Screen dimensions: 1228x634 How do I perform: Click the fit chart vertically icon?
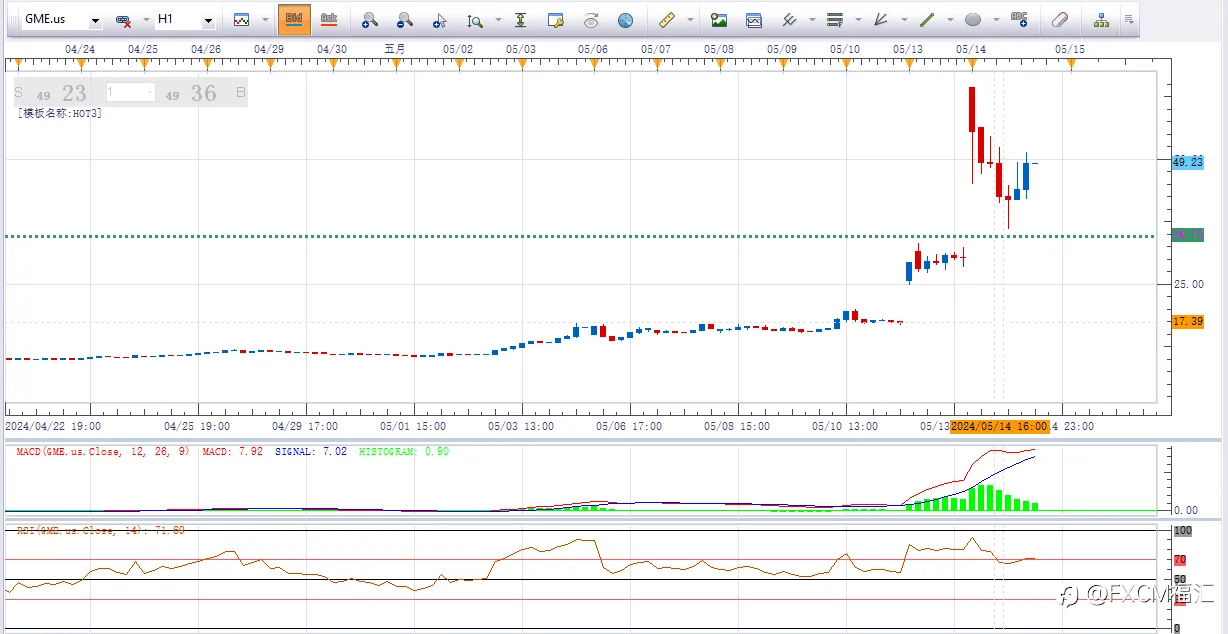pos(520,20)
